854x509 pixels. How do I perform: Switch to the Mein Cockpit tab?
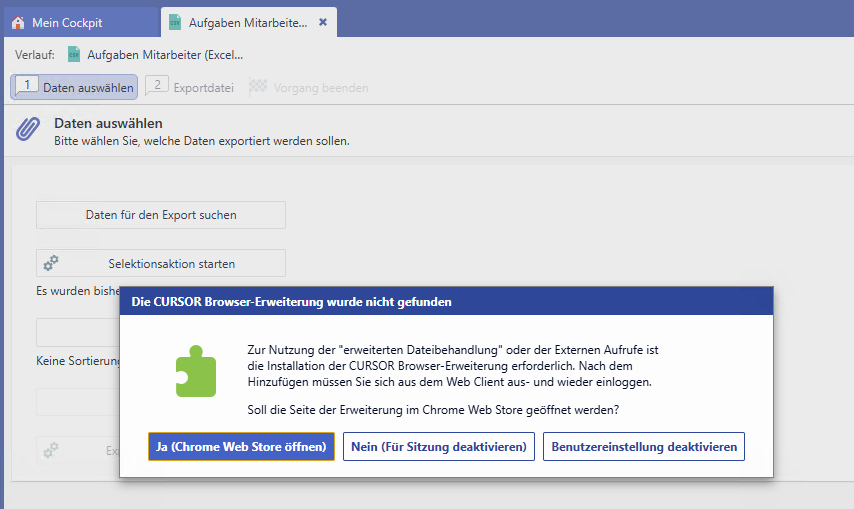click(68, 22)
